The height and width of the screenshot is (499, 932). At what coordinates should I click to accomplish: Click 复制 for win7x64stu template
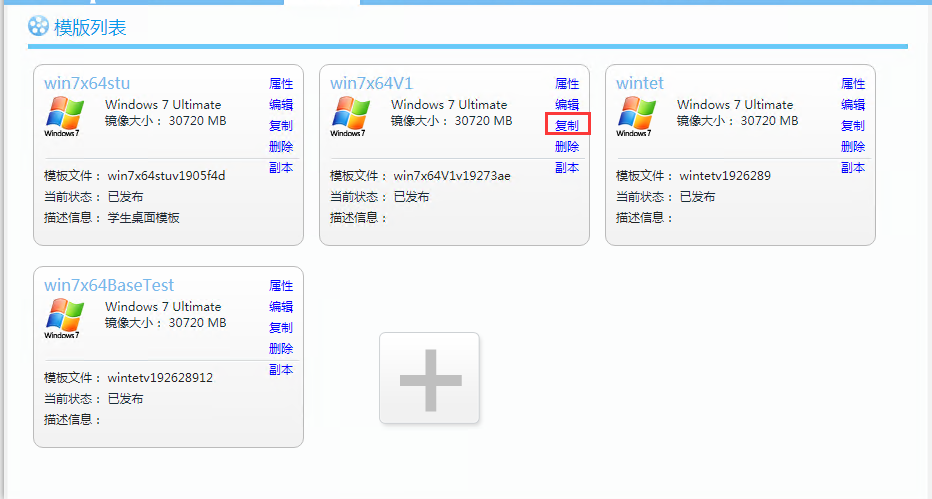(281, 125)
